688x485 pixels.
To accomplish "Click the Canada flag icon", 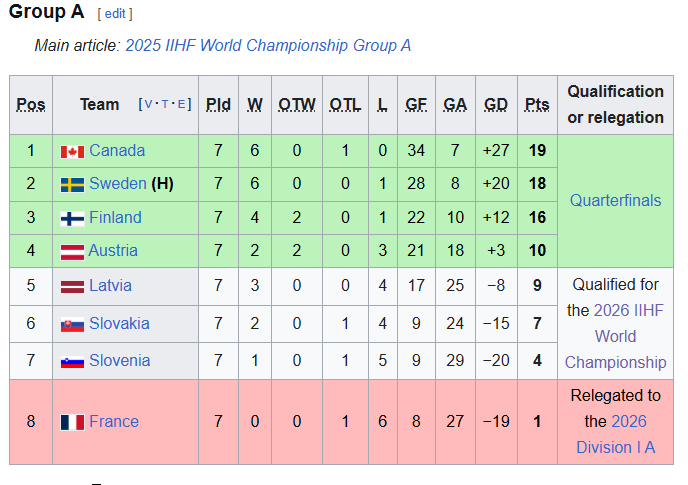I will pos(72,152).
